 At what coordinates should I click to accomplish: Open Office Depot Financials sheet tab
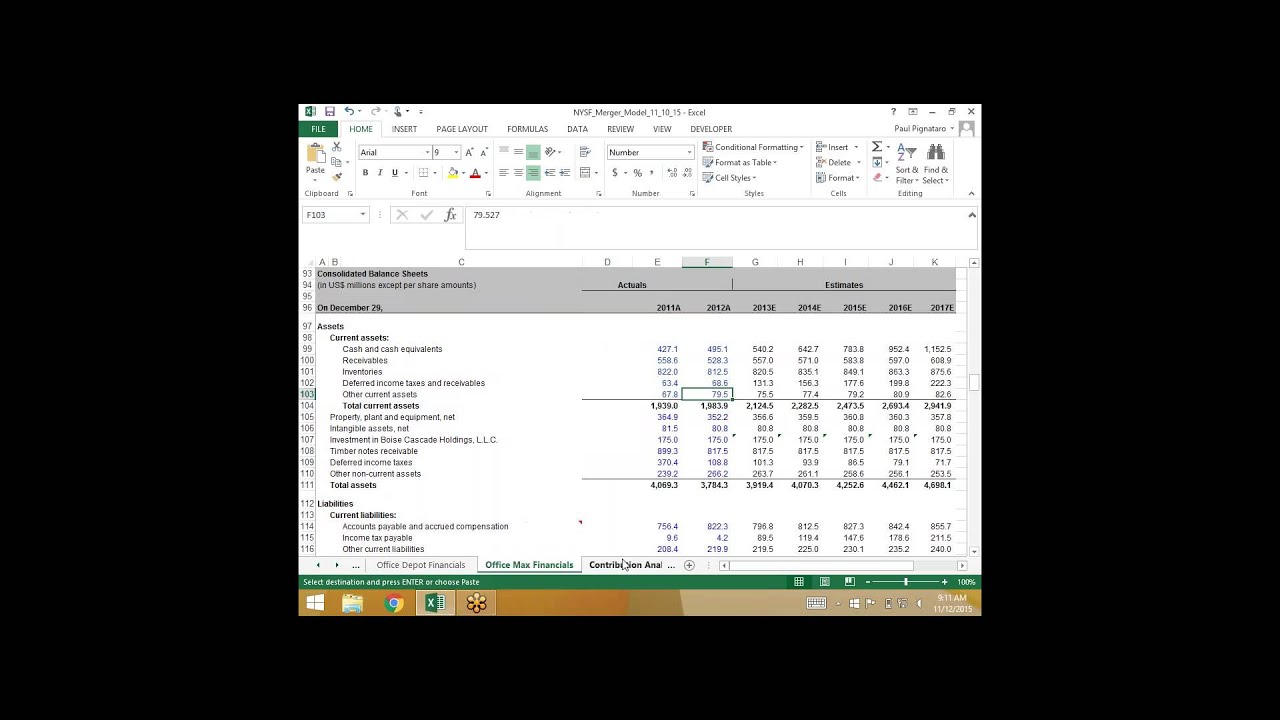click(x=421, y=565)
